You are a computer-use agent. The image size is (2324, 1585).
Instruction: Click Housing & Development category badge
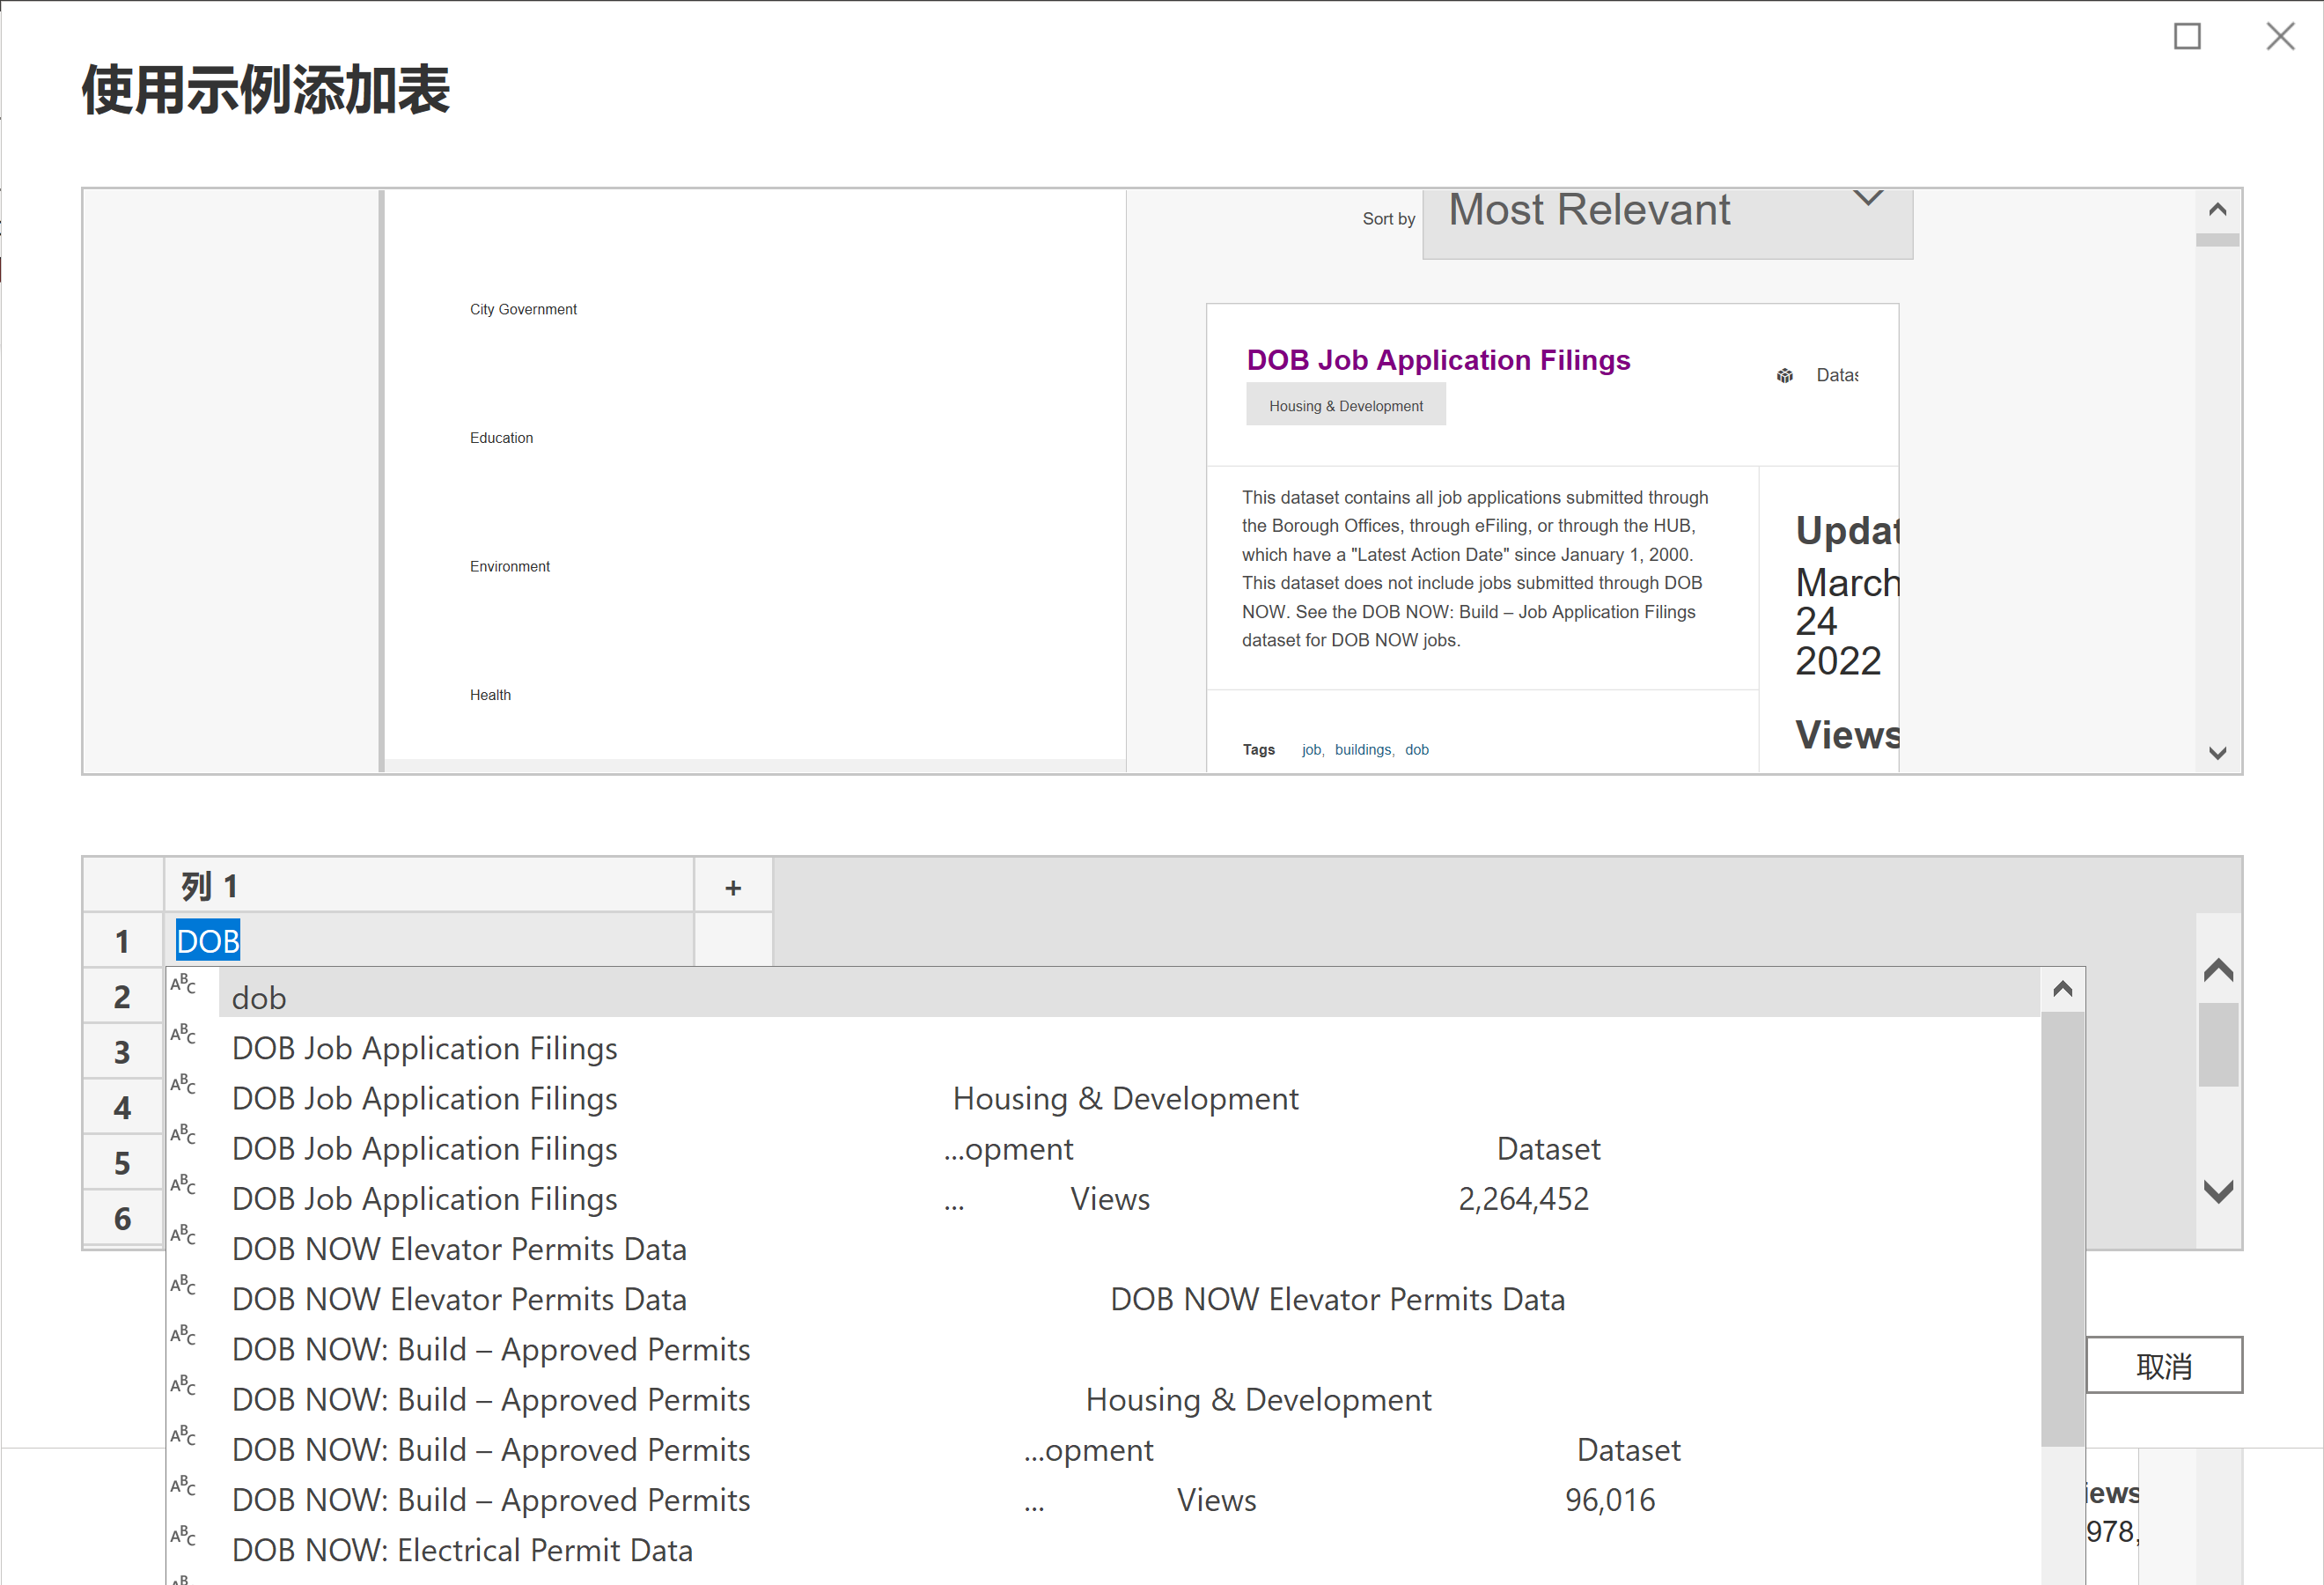[1345, 405]
